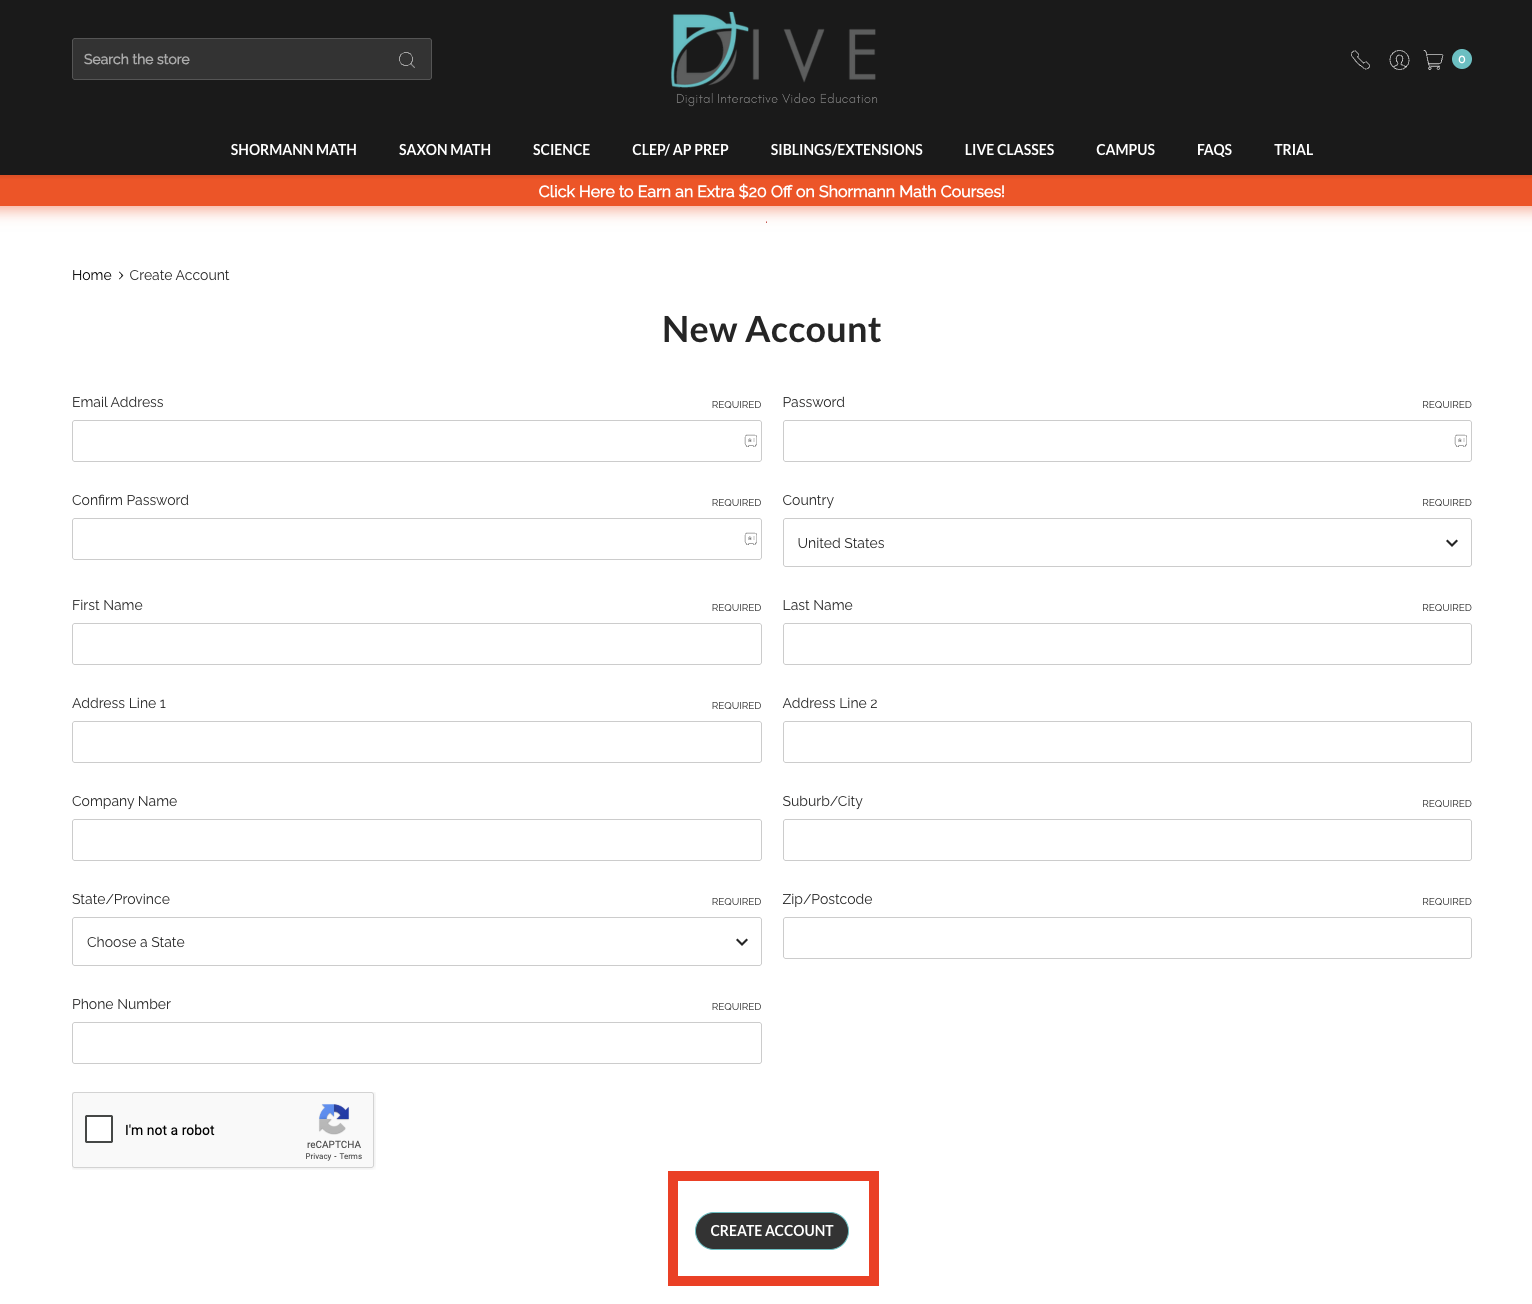
Task: Open reCAPTCHA Privacy link
Action: click(x=318, y=1156)
